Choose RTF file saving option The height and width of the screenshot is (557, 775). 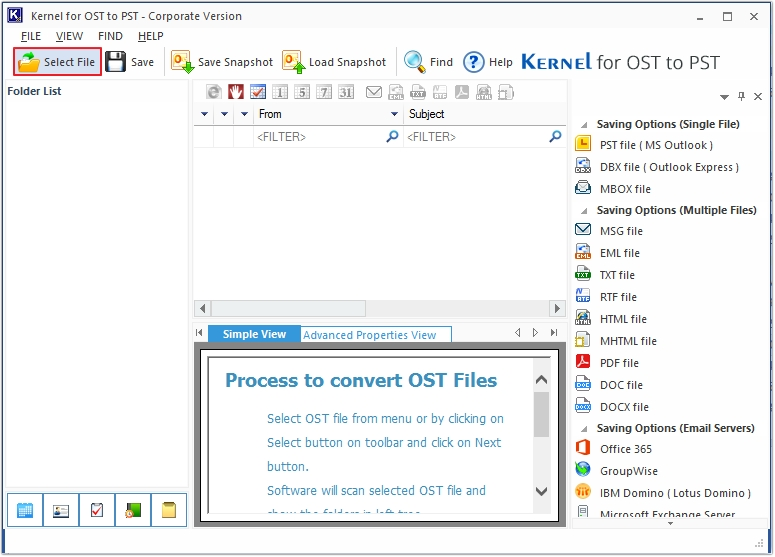(x=606, y=297)
